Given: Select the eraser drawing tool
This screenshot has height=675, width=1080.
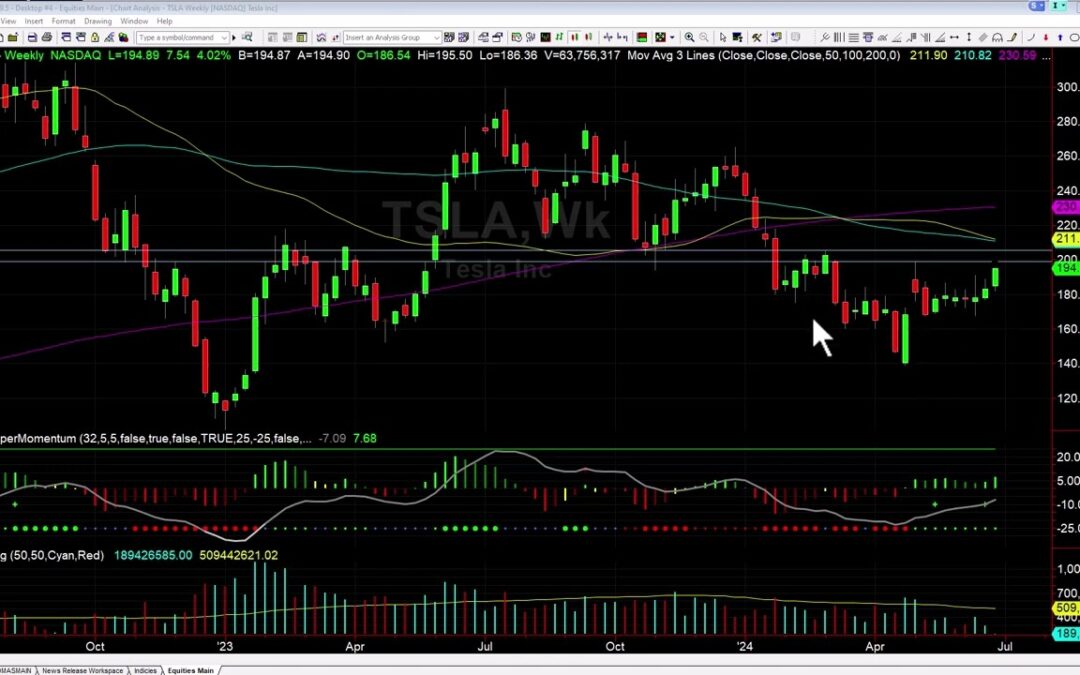Looking at the screenshot, I should pyautogui.click(x=983, y=37).
